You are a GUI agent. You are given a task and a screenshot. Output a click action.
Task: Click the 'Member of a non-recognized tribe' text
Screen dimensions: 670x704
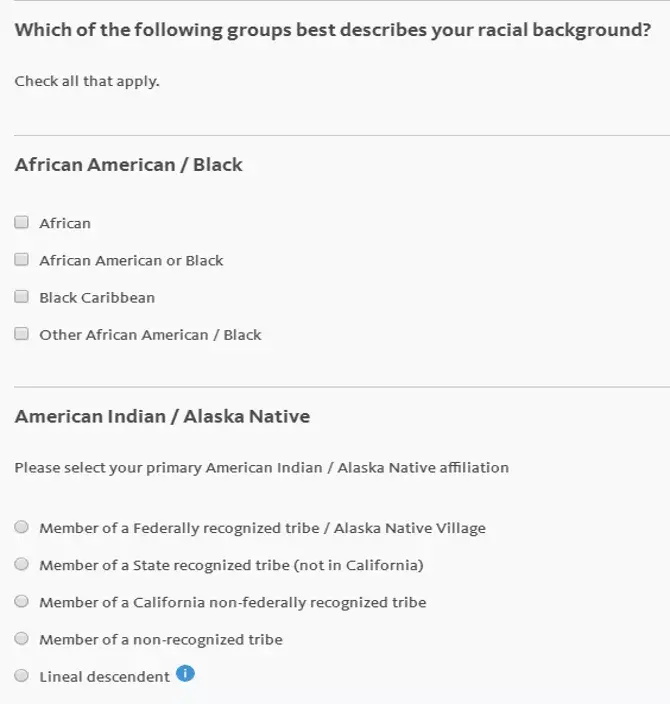point(161,640)
